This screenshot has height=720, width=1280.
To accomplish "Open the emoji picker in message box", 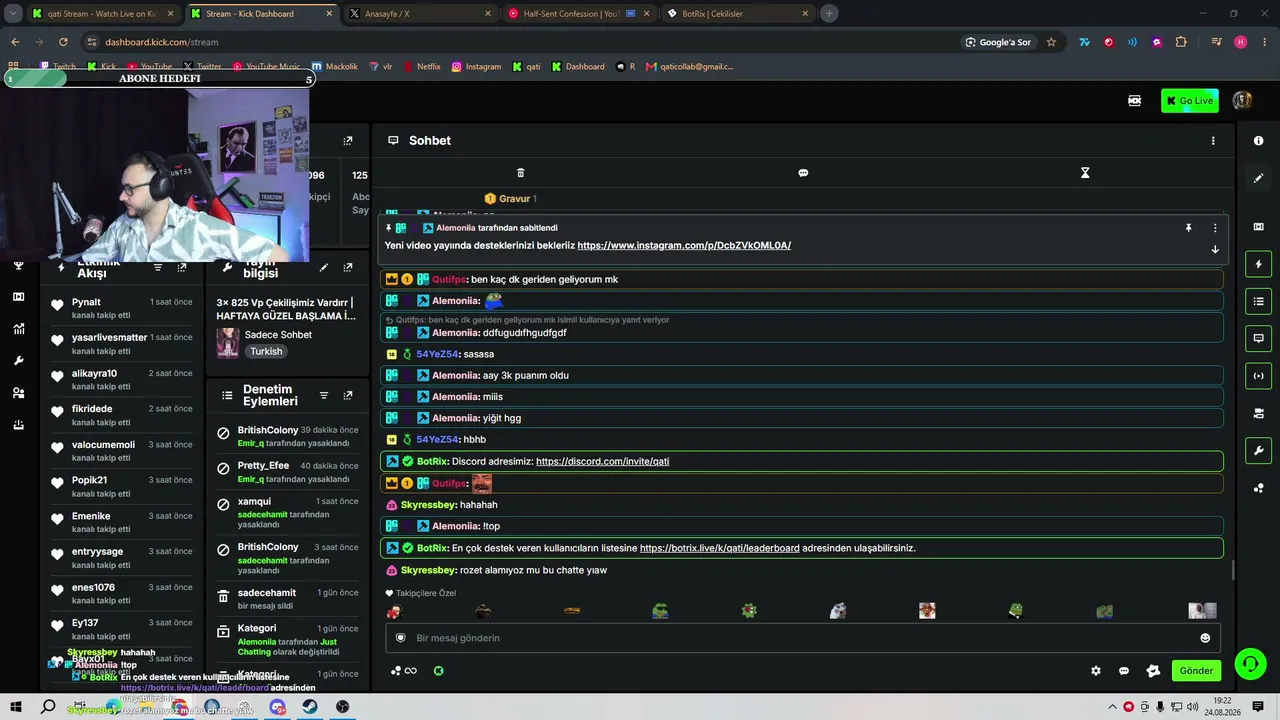I will point(1205,638).
